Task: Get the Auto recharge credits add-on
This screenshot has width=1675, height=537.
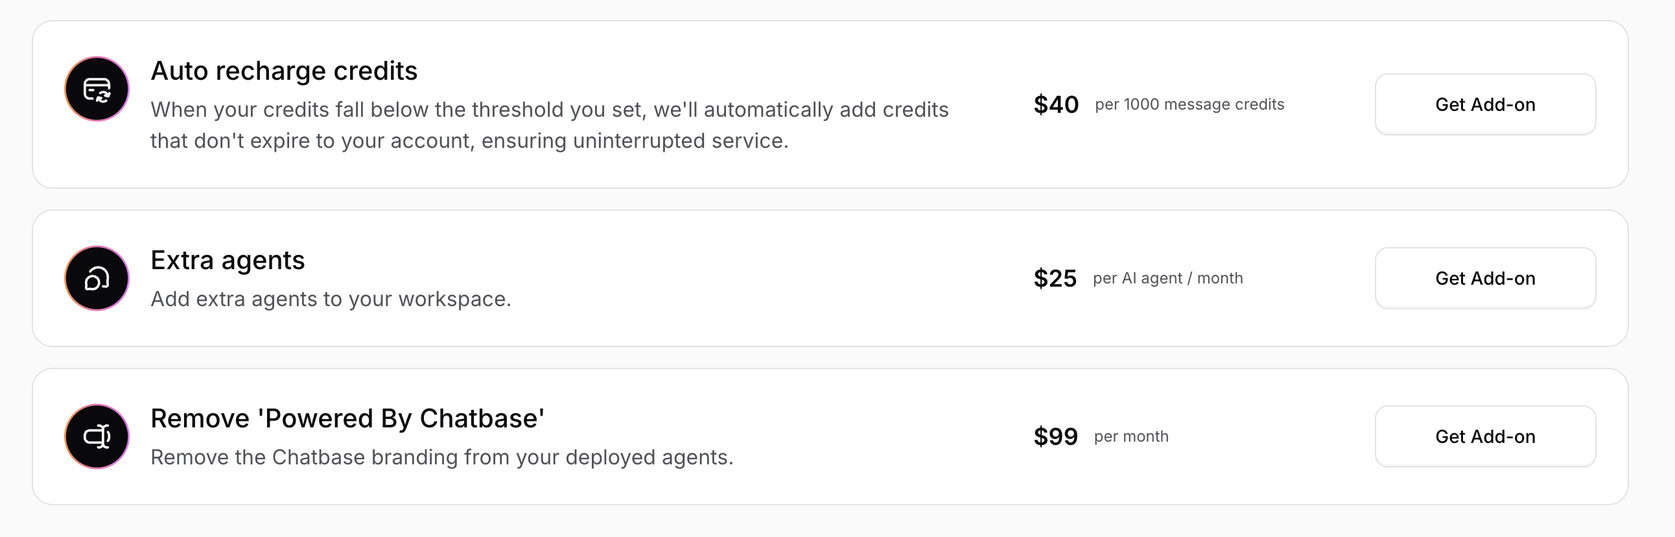Action: [x=1484, y=104]
